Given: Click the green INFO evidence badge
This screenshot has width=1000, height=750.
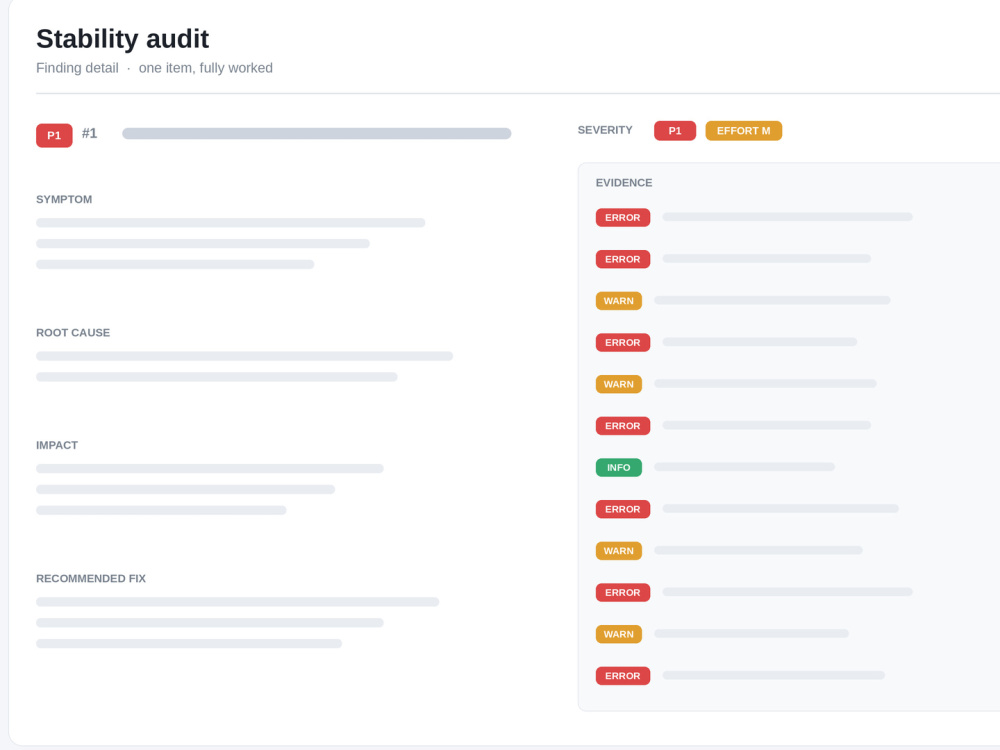Looking at the screenshot, I should 619,467.
